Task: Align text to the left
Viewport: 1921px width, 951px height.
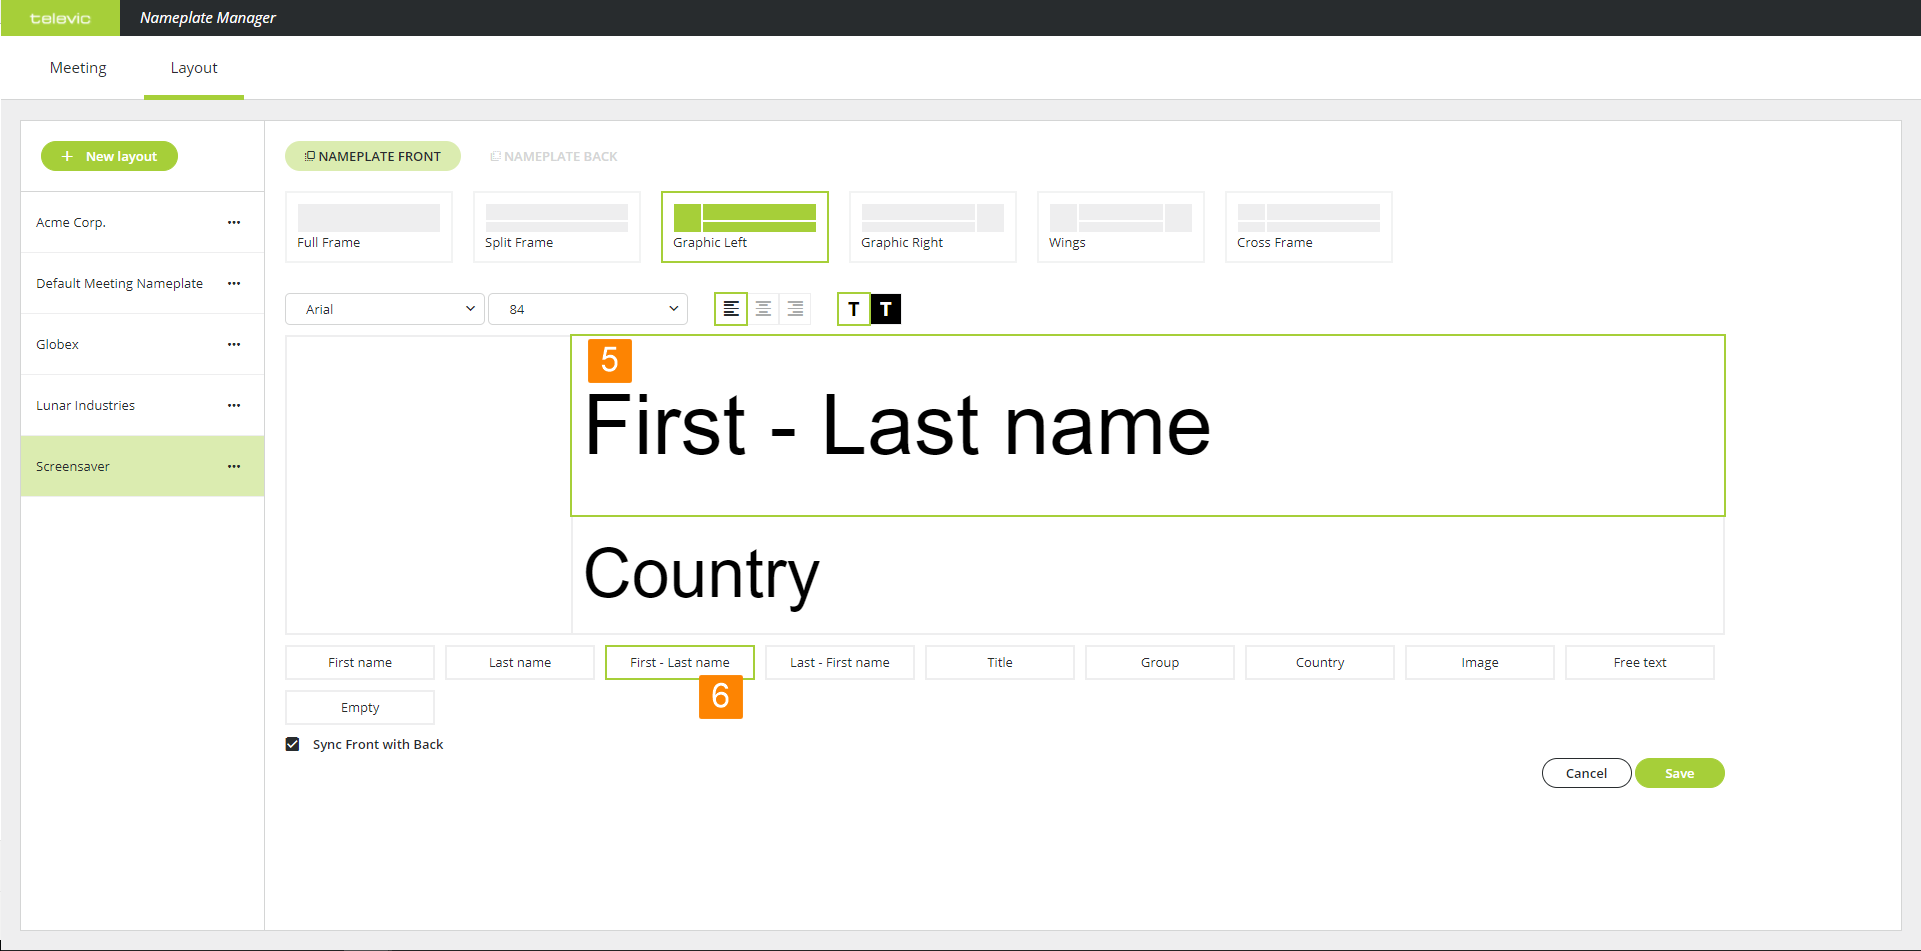Action: click(x=731, y=309)
